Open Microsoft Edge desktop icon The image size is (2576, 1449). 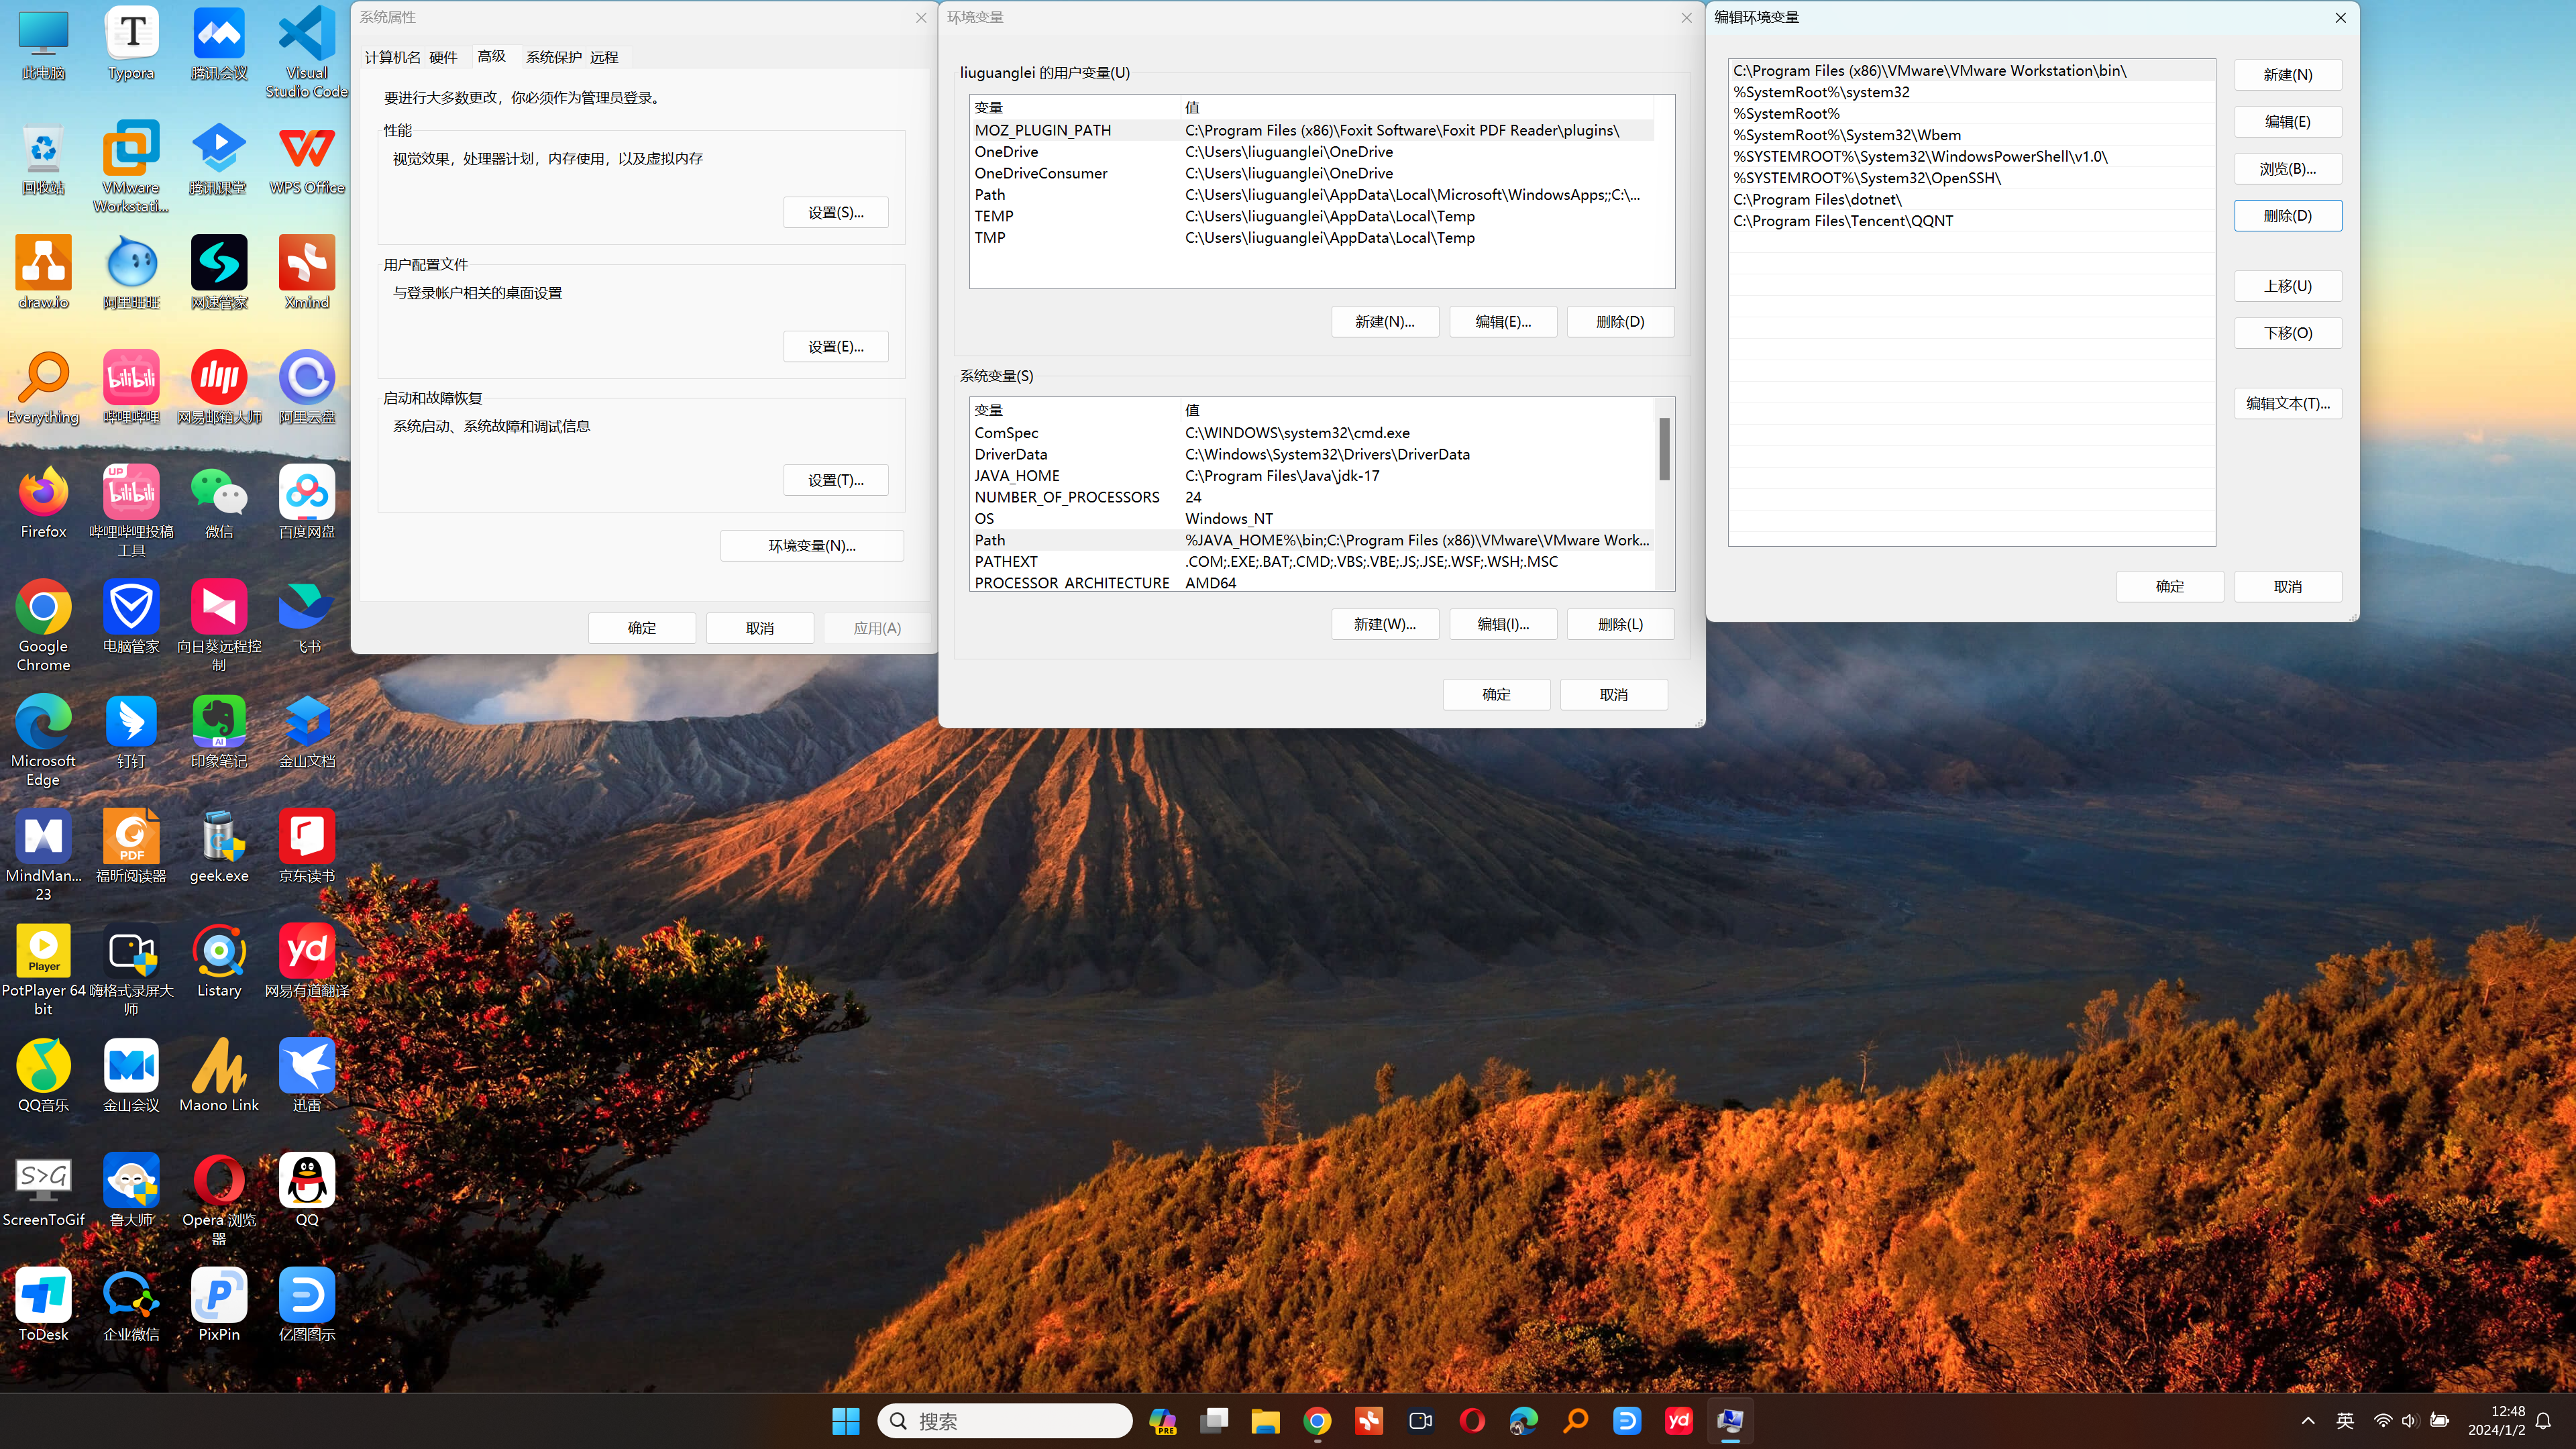(x=43, y=740)
